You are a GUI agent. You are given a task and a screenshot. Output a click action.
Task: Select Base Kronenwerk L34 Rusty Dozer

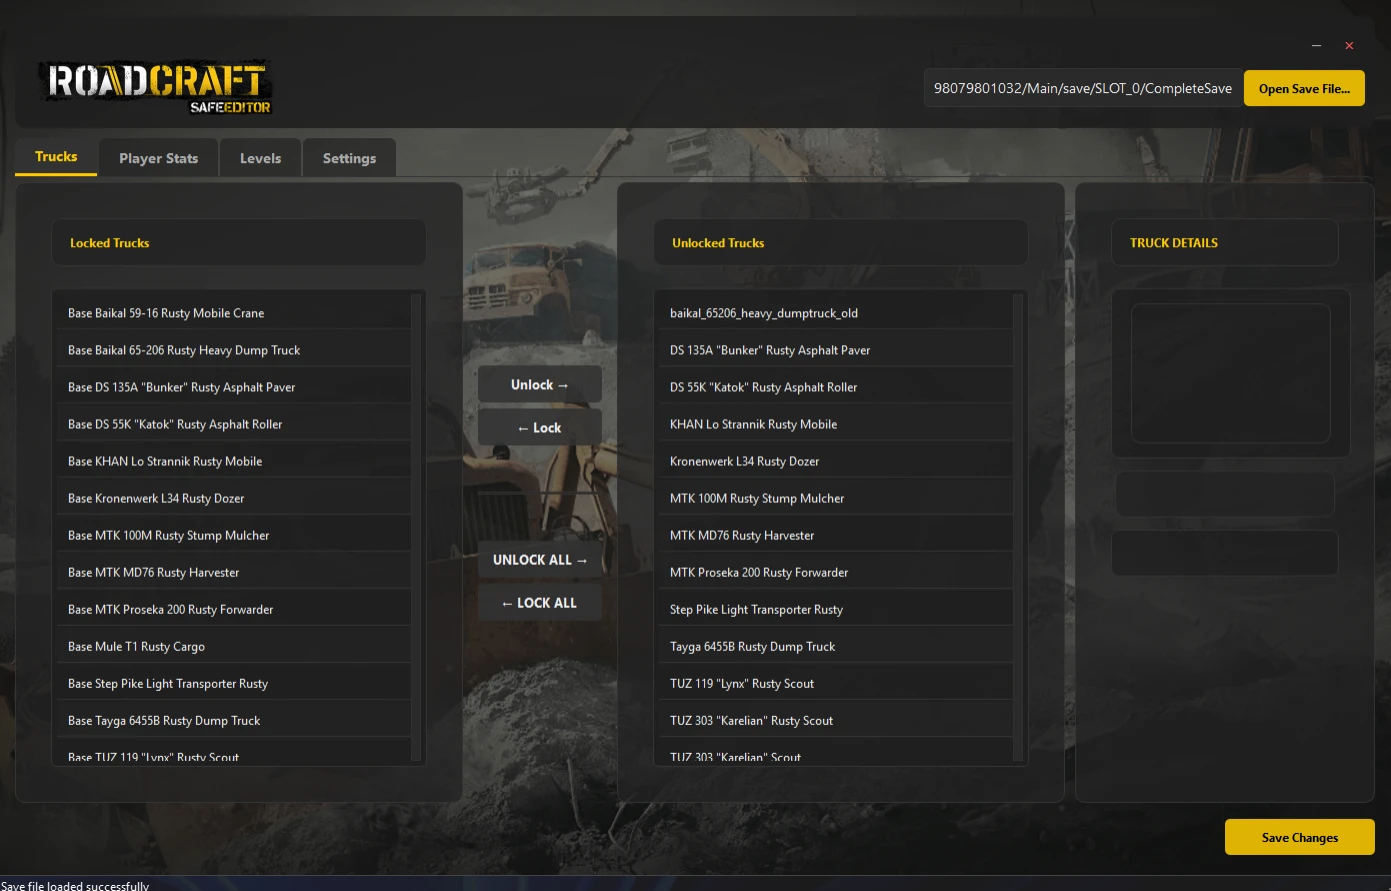232,498
